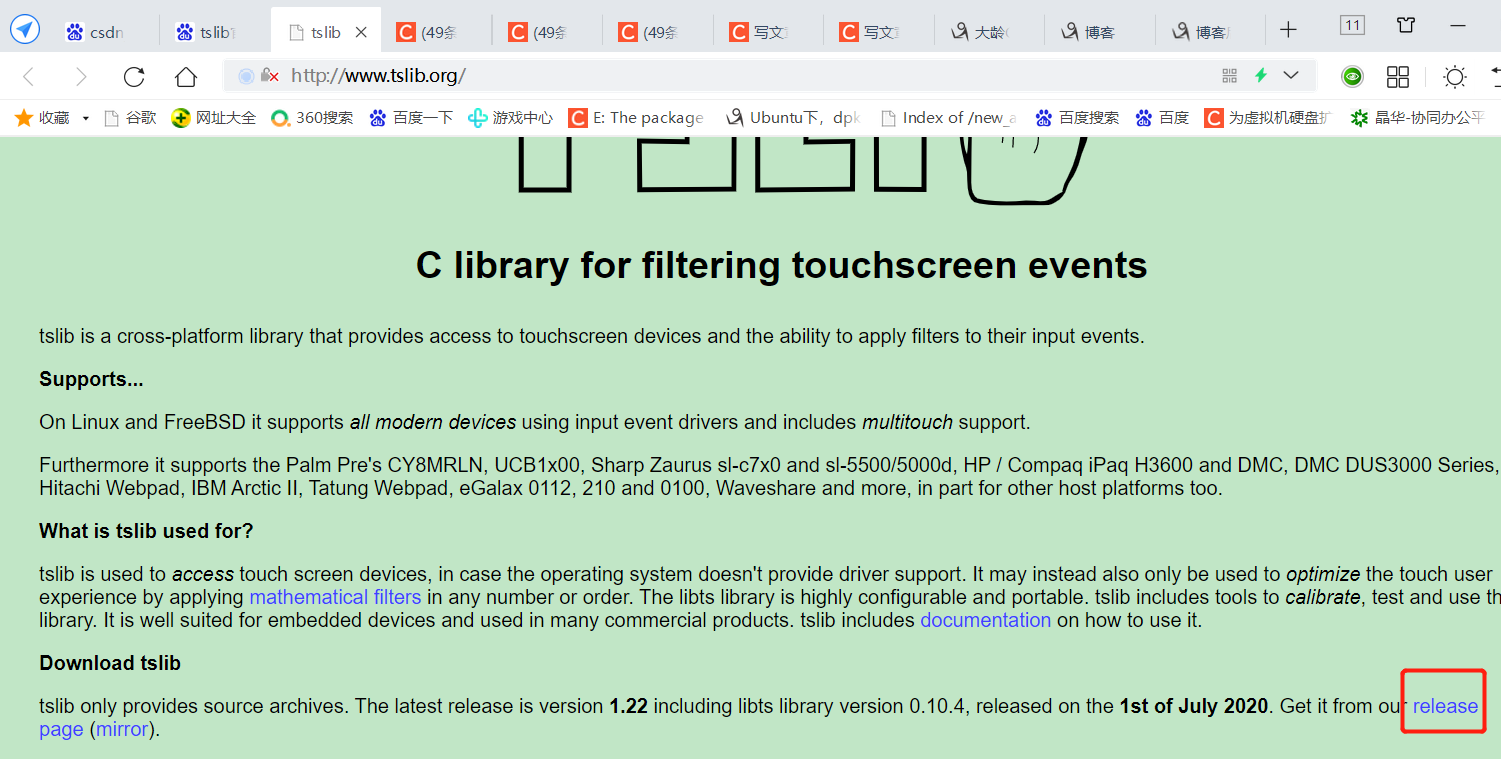Open the green eye ad-blocker icon
The image size is (1501, 759).
[1352, 75]
